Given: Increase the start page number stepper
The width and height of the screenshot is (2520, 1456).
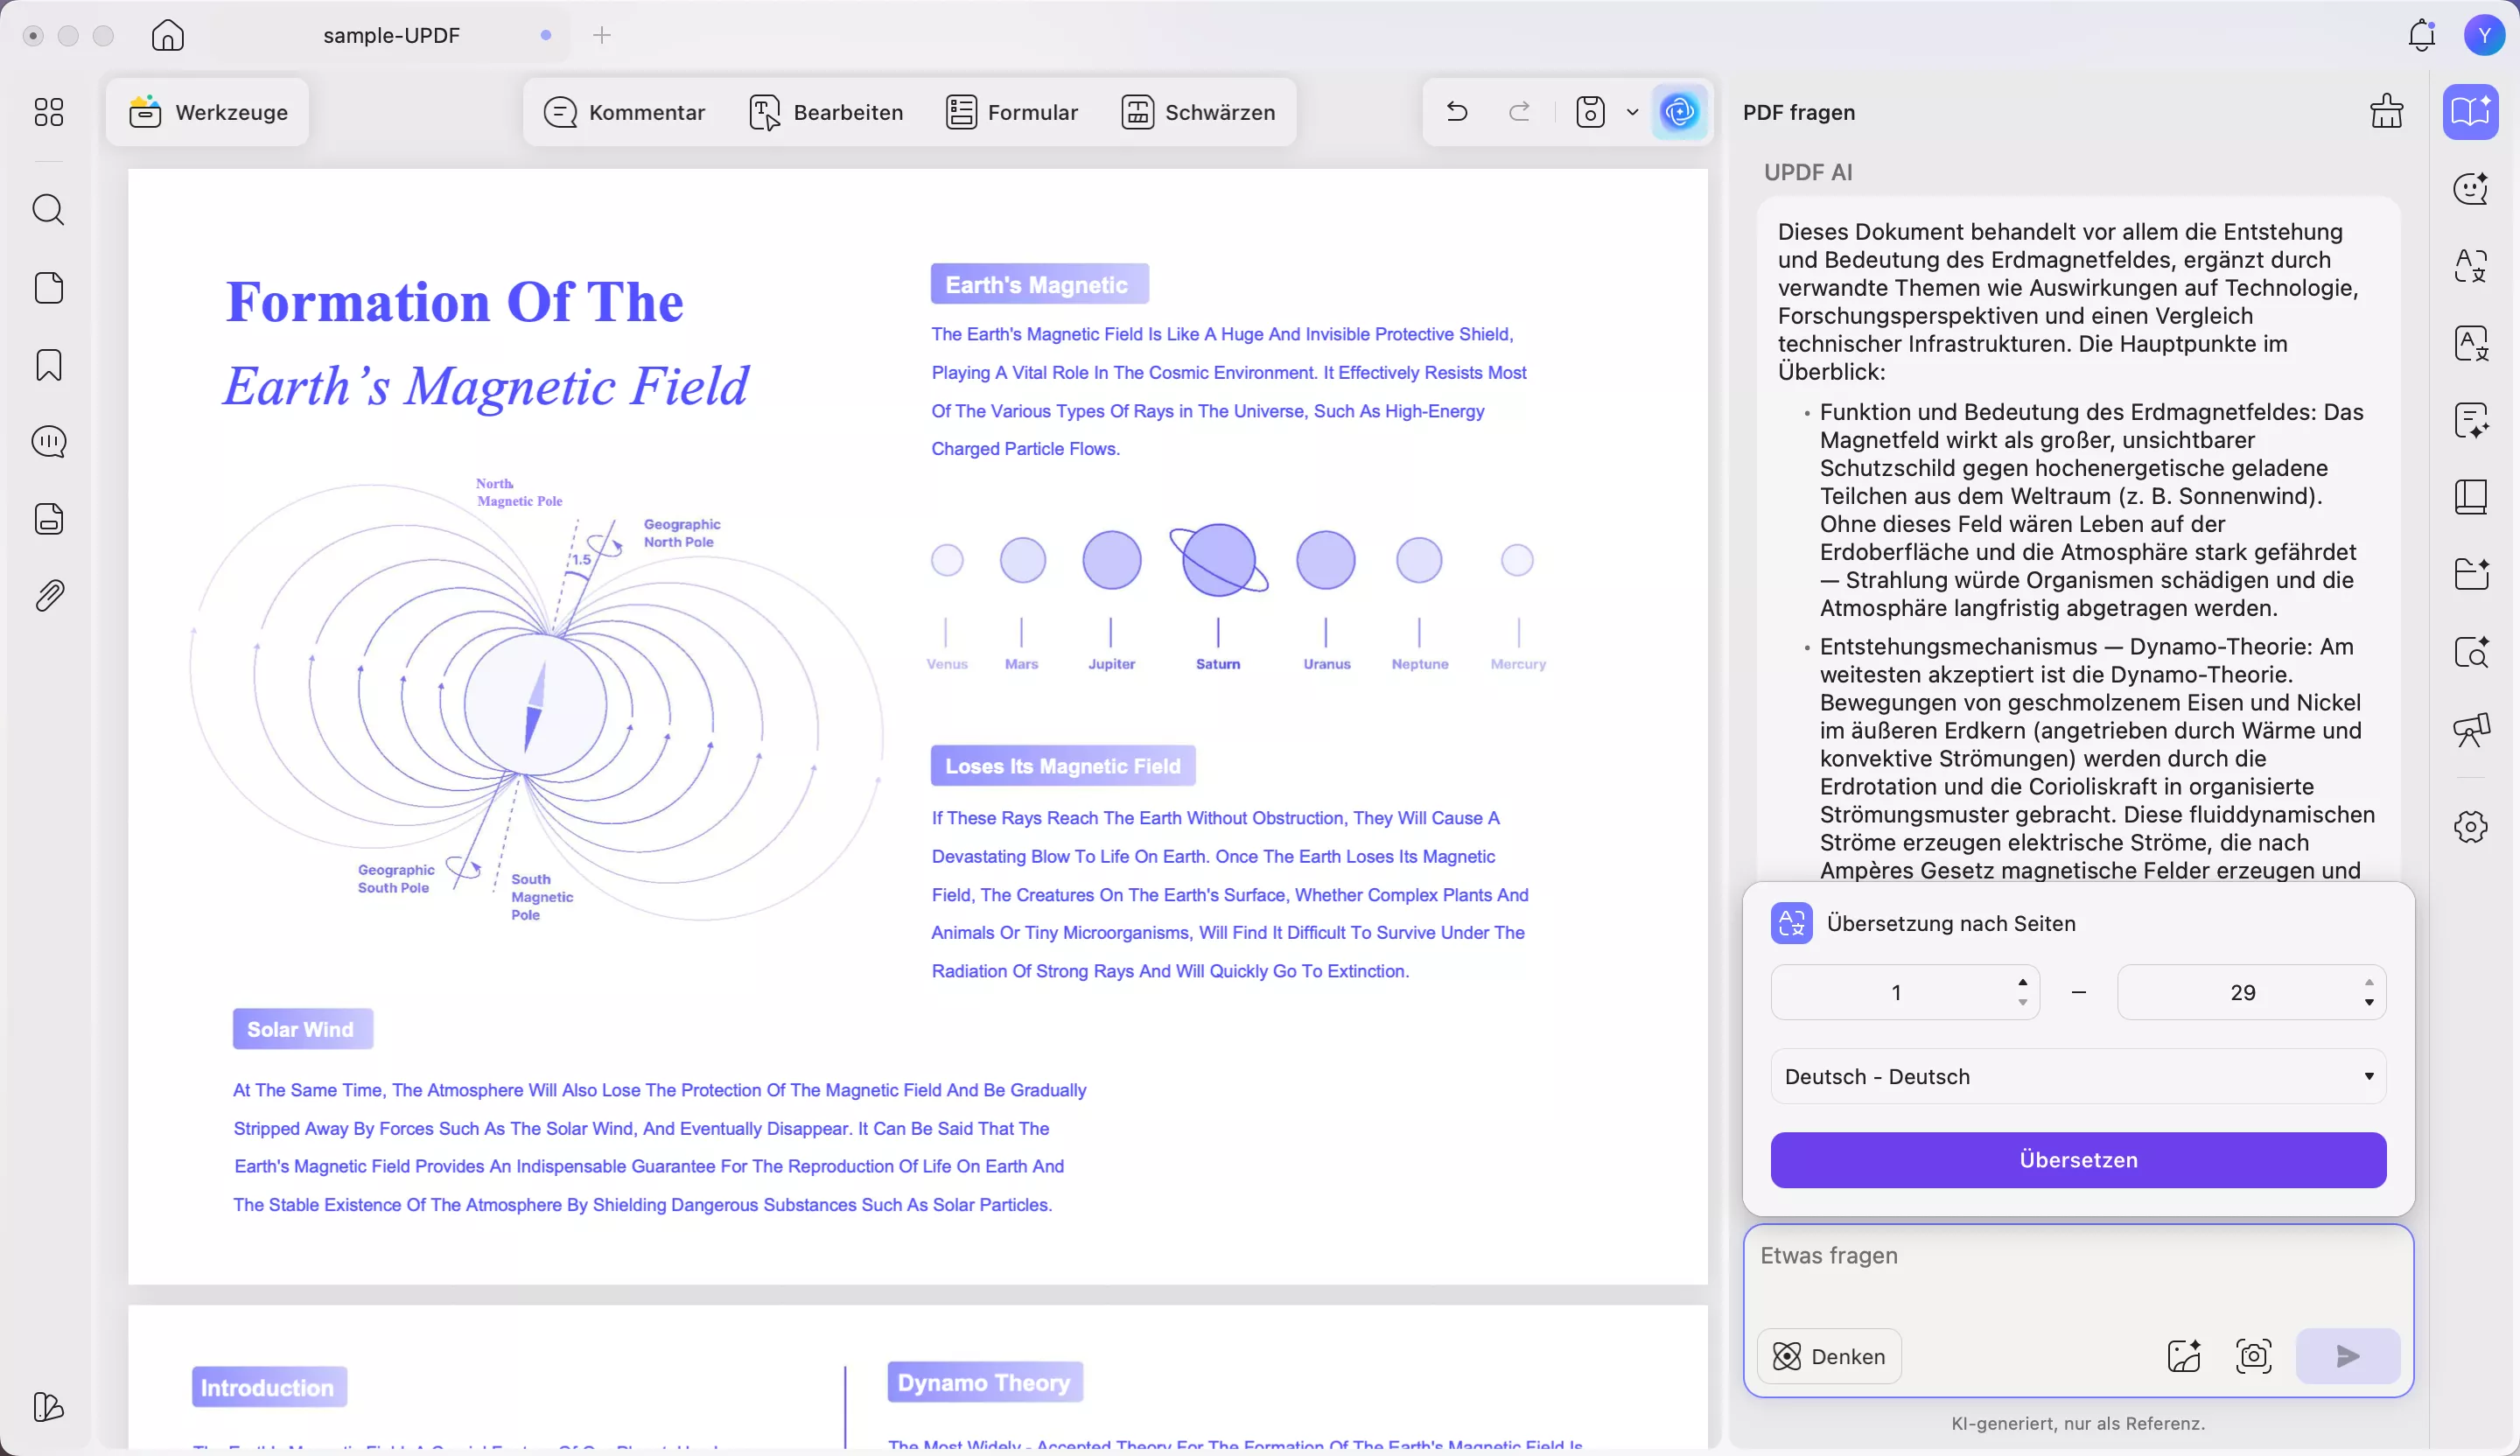Looking at the screenshot, I should tap(2022, 981).
